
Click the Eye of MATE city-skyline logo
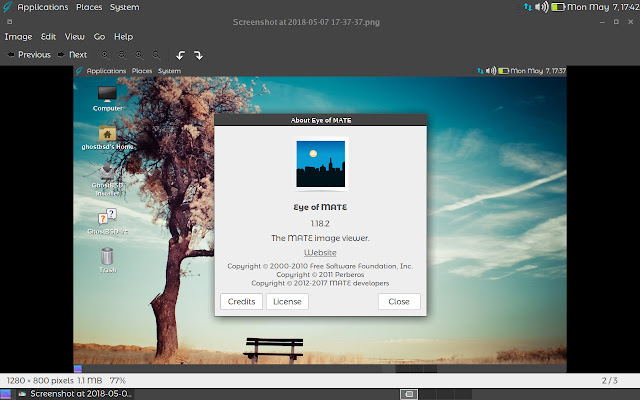pos(320,164)
